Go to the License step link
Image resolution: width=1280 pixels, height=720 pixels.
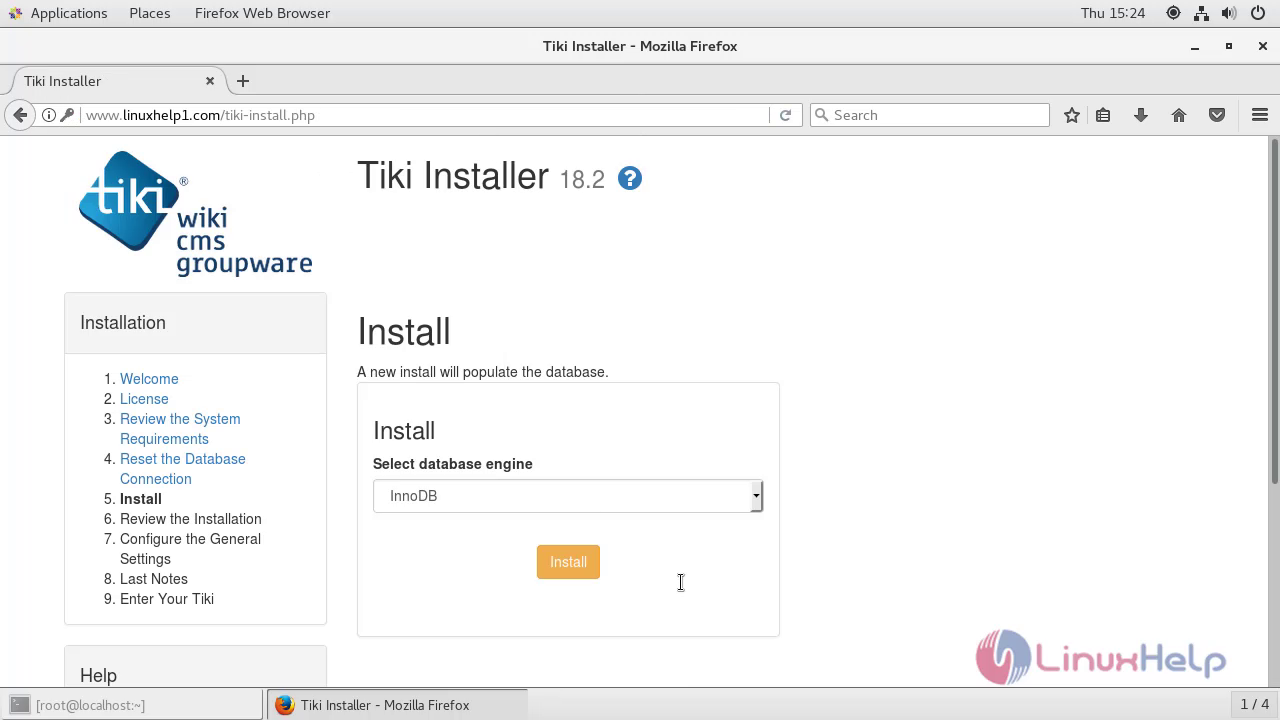coord(144,399)
